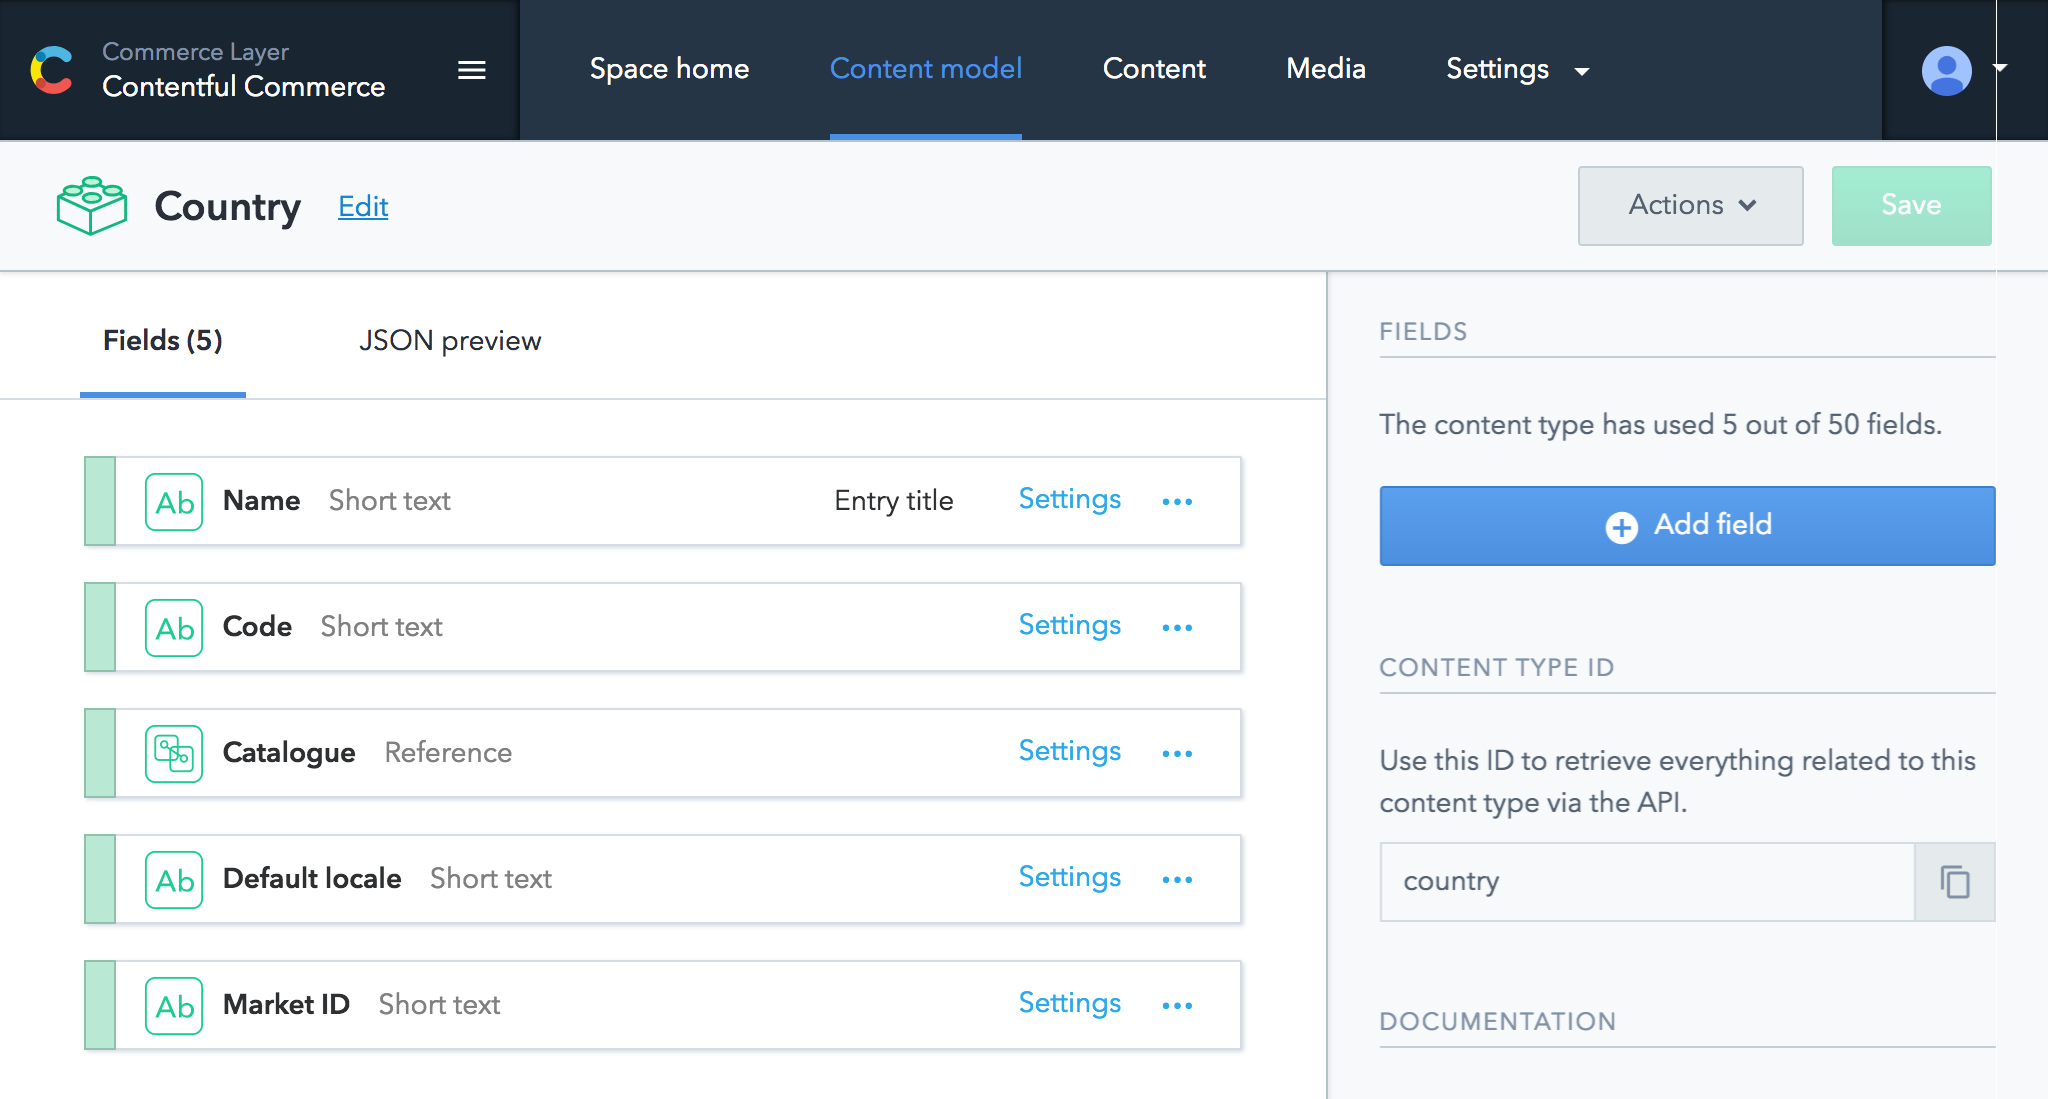Click the Name field short text icon
Viewport: 2048px width, 1099px height.
tap(173, 500)
